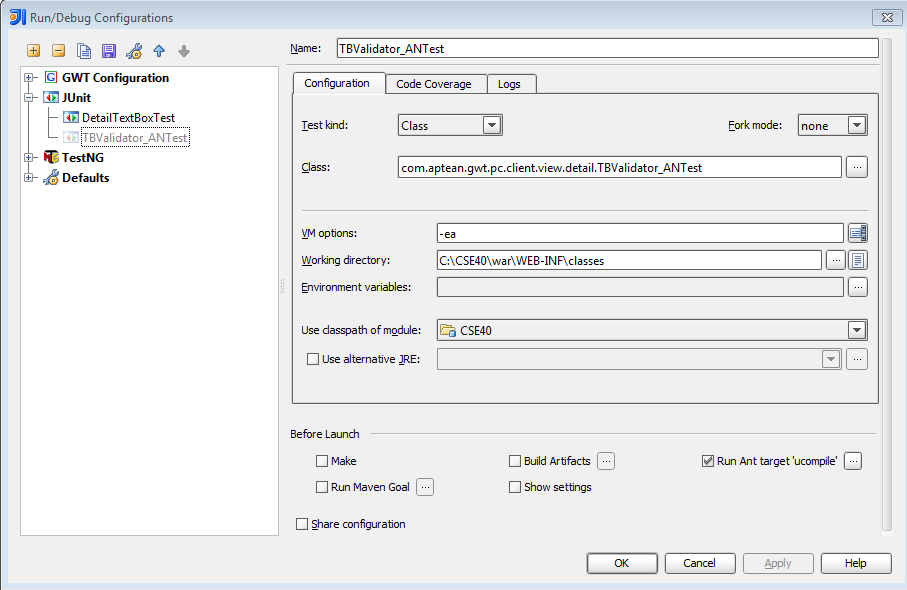
Task: Click the Apply button
Action: pos(778,563)
